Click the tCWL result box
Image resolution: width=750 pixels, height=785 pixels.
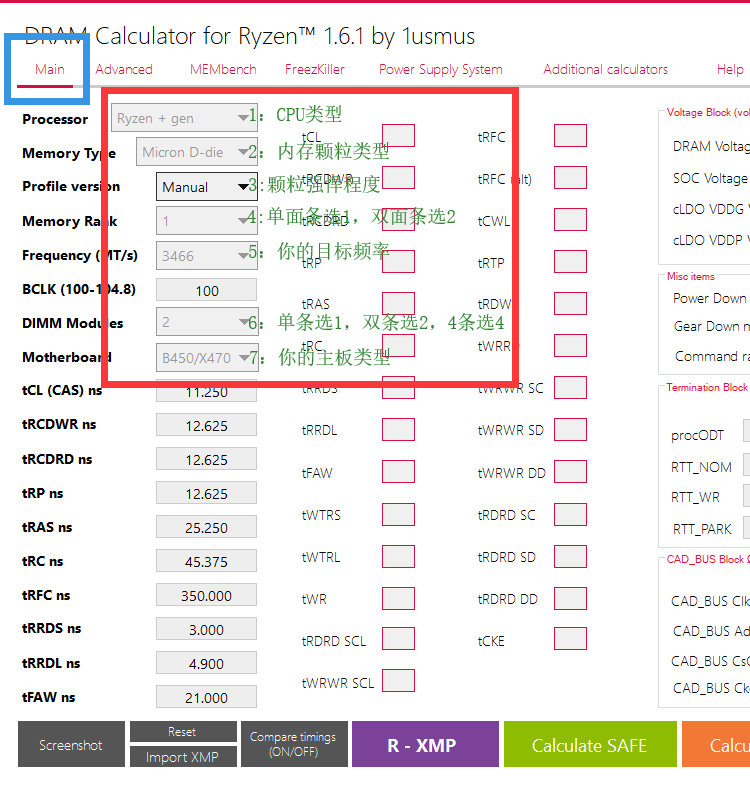(x=570, y=219)
